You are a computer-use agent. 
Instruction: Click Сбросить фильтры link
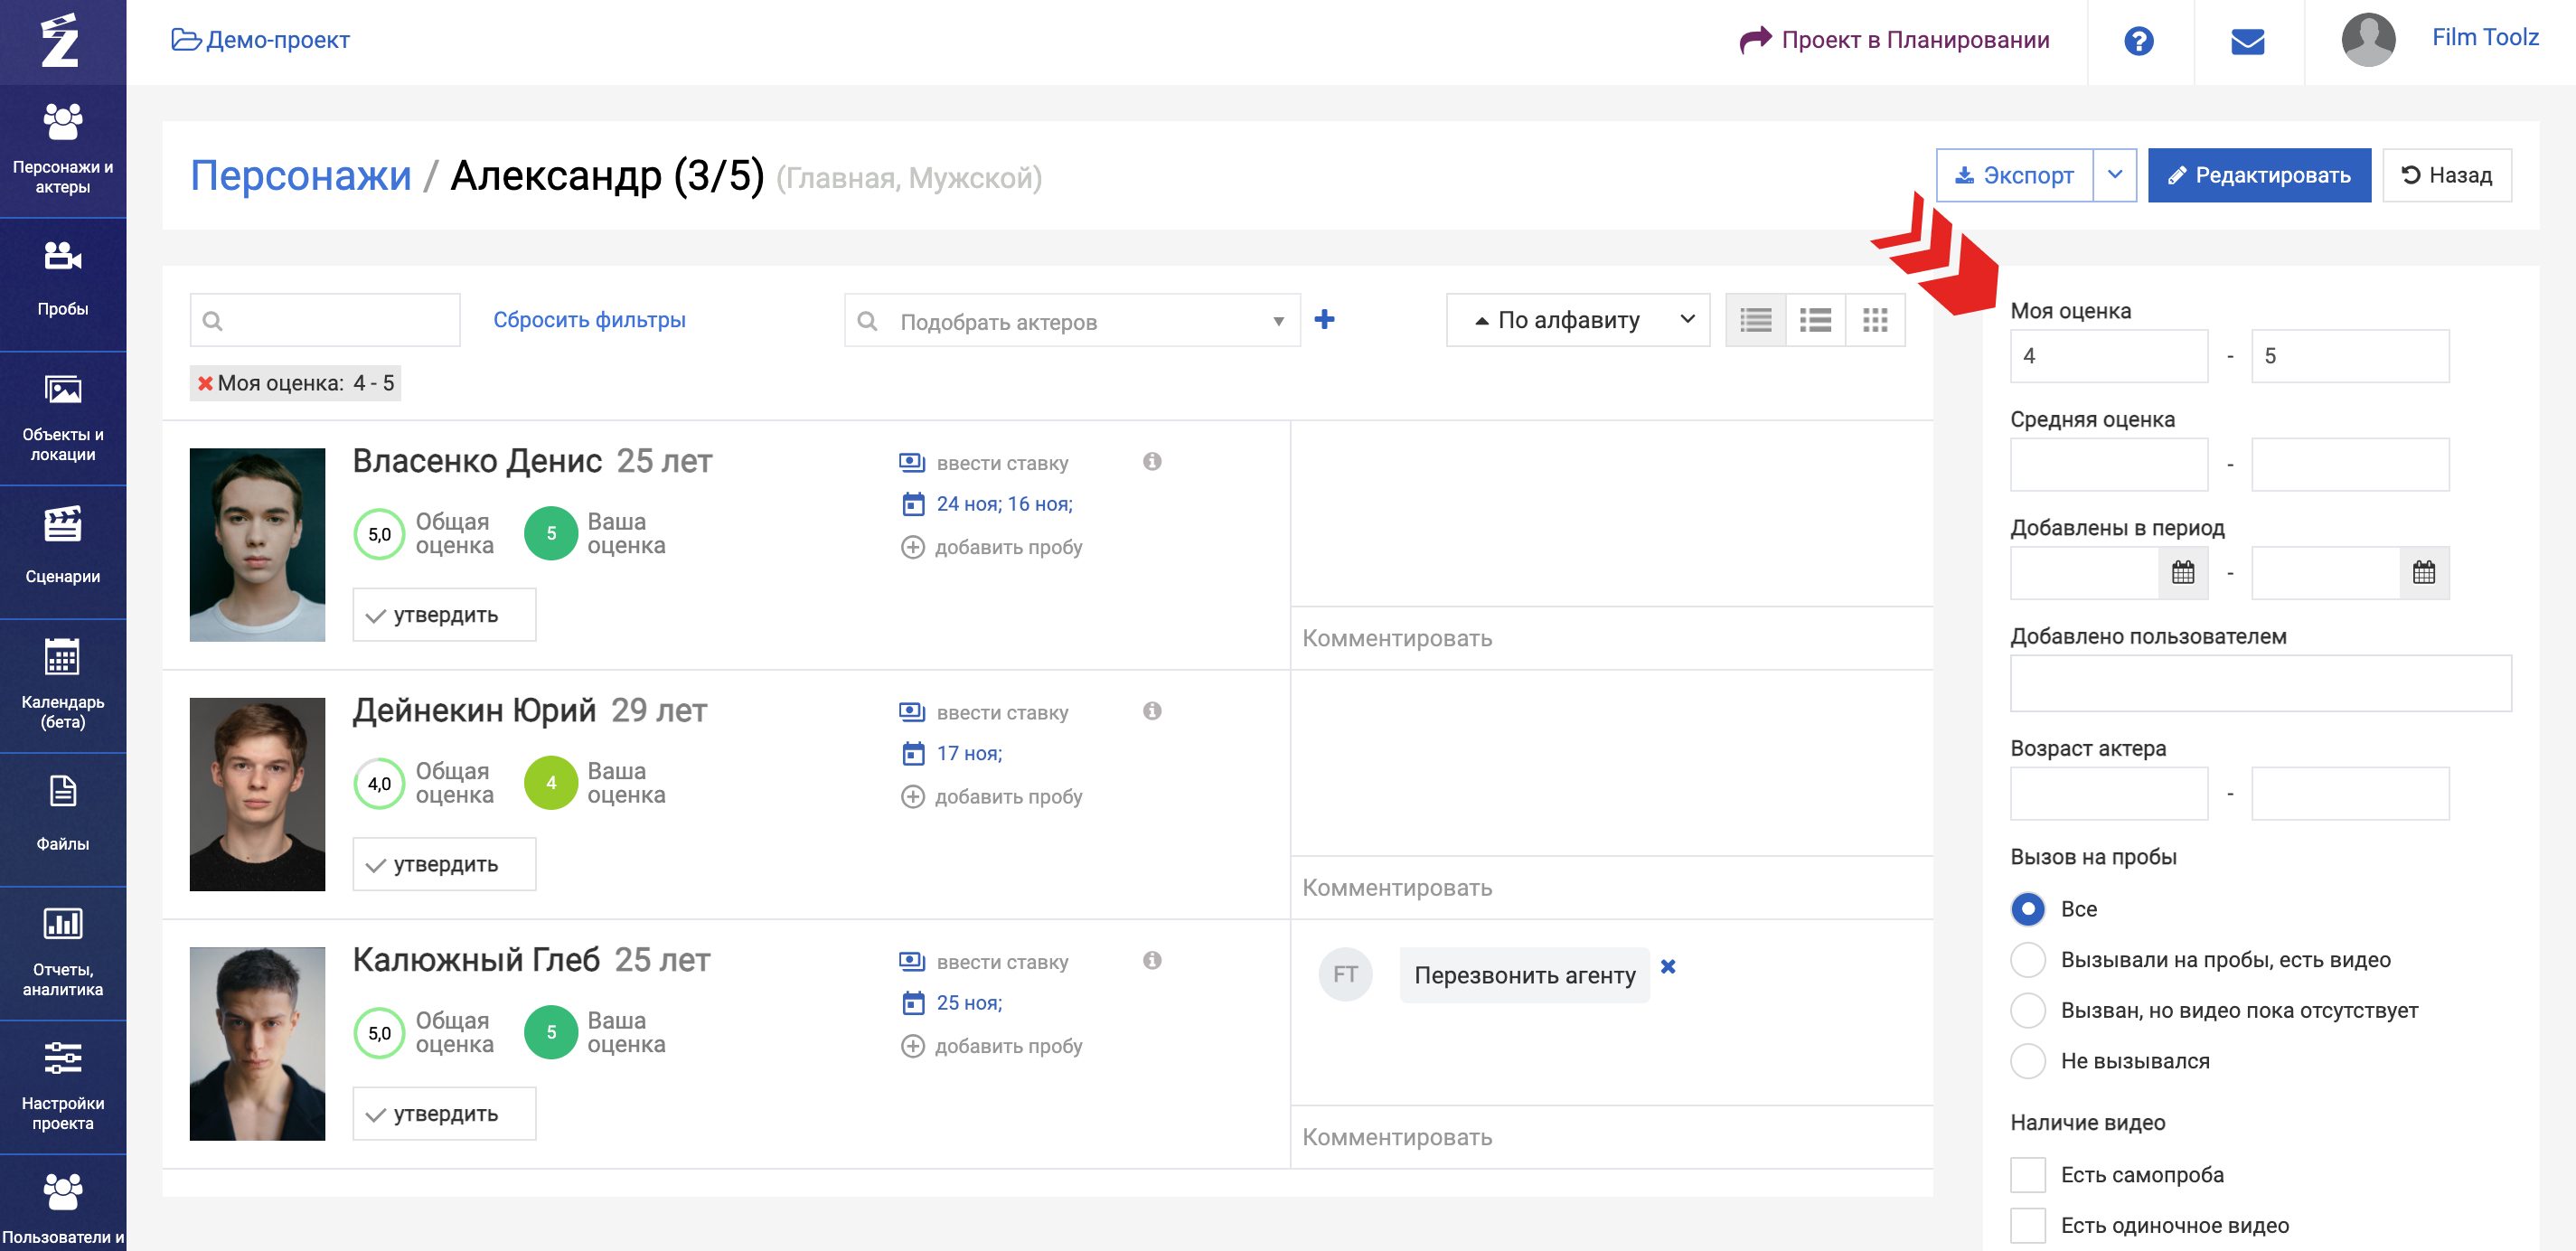coord(589,320)
